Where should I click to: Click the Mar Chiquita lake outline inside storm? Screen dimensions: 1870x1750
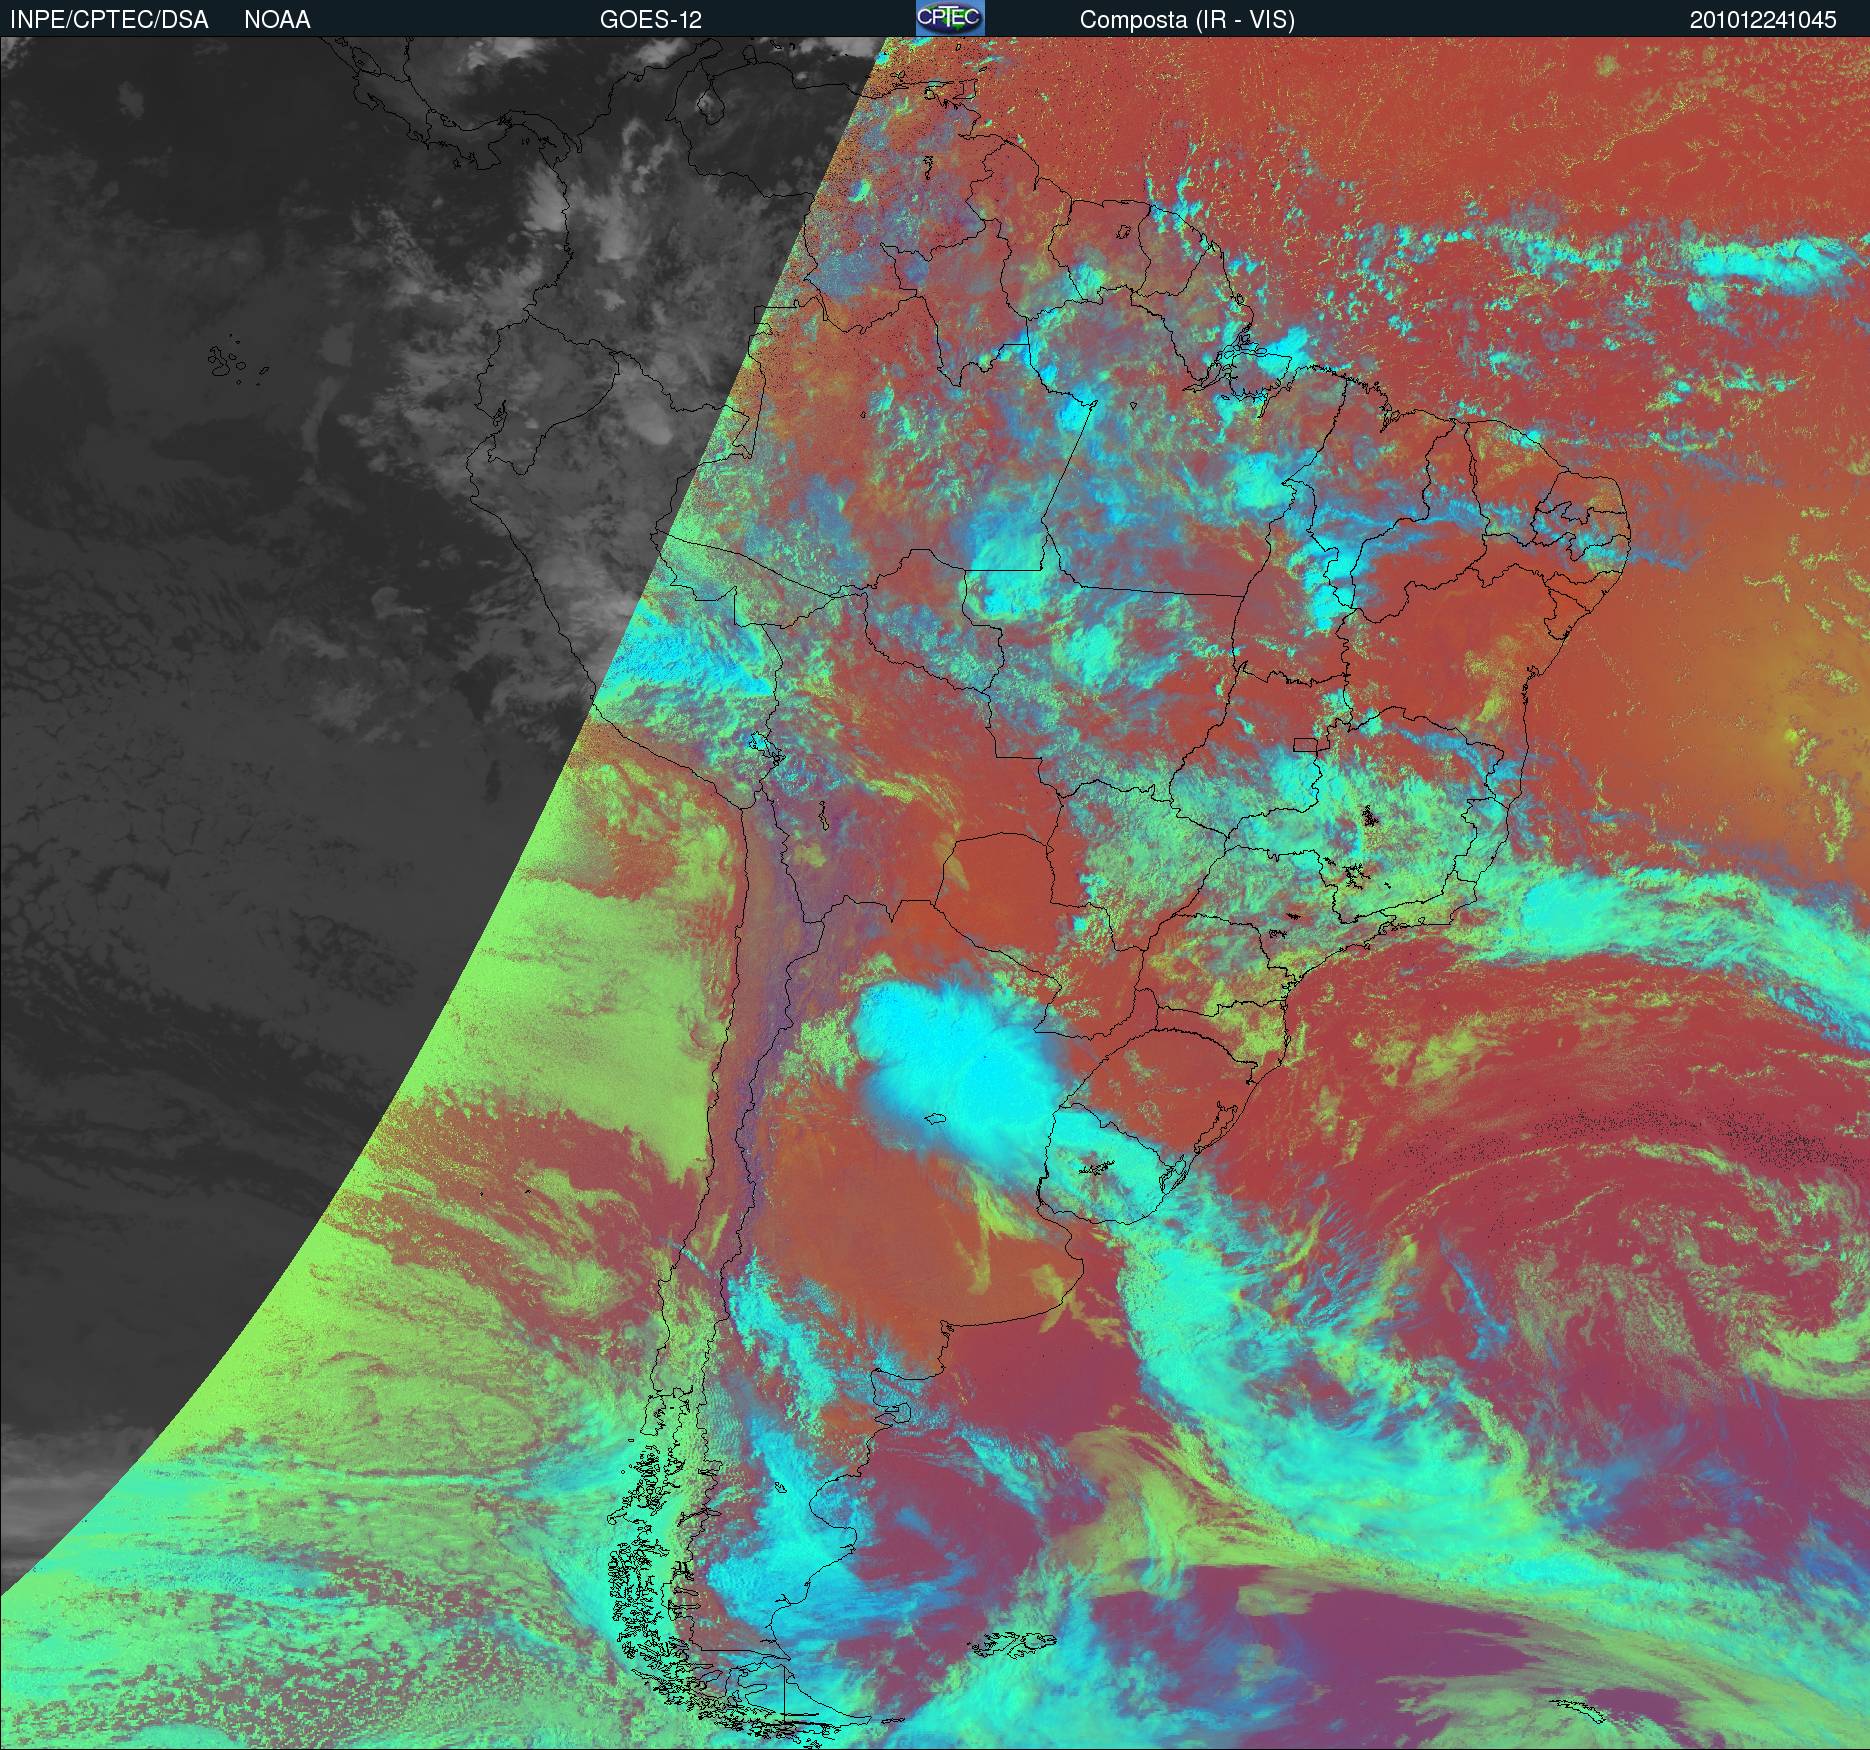[935, 1120]
